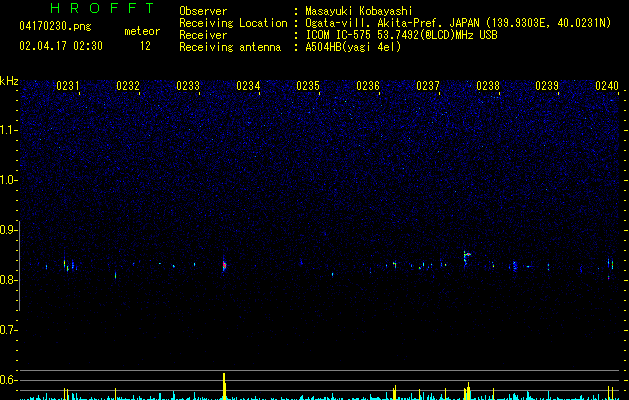The height and width of the screenshot is (400, 629).
Task: Click the Observer label
Action: point(203,11)
